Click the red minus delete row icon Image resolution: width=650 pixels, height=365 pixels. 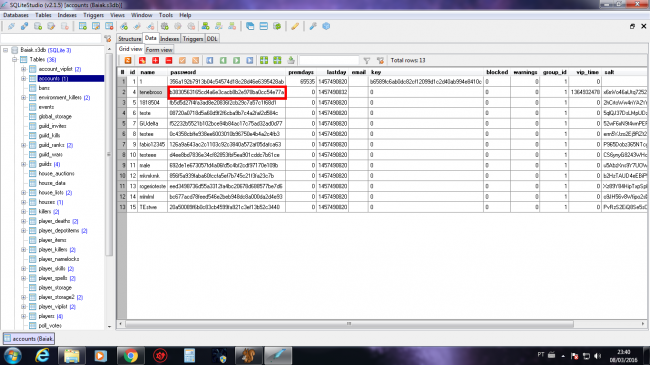pos(169,61)
